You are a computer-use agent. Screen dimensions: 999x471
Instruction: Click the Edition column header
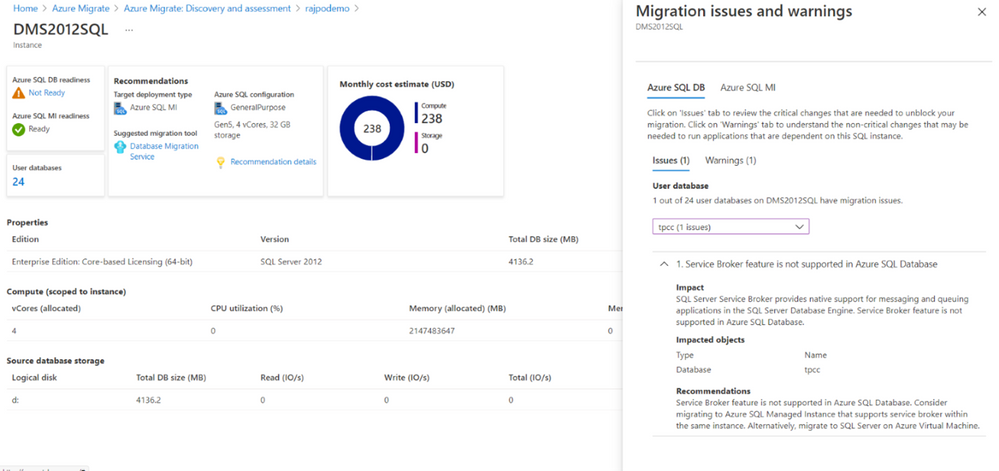pyautogui.click(x=25, y=239)
